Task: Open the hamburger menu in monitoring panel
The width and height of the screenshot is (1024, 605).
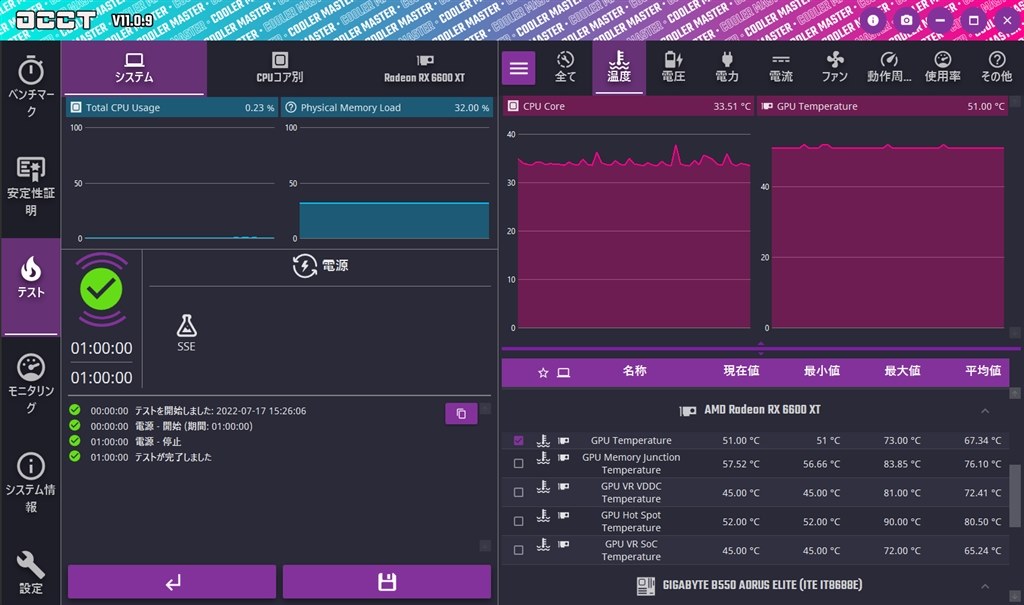Action: click(519, 68)
